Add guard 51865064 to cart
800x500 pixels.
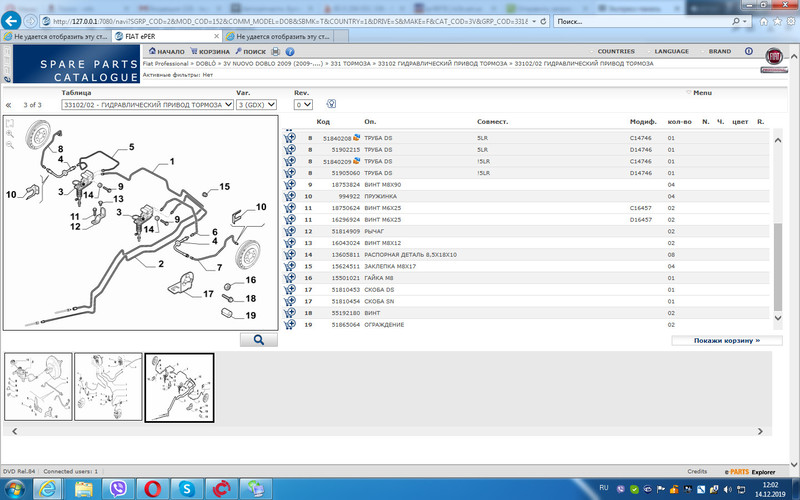pyautogui.click(x=290, y=324)
